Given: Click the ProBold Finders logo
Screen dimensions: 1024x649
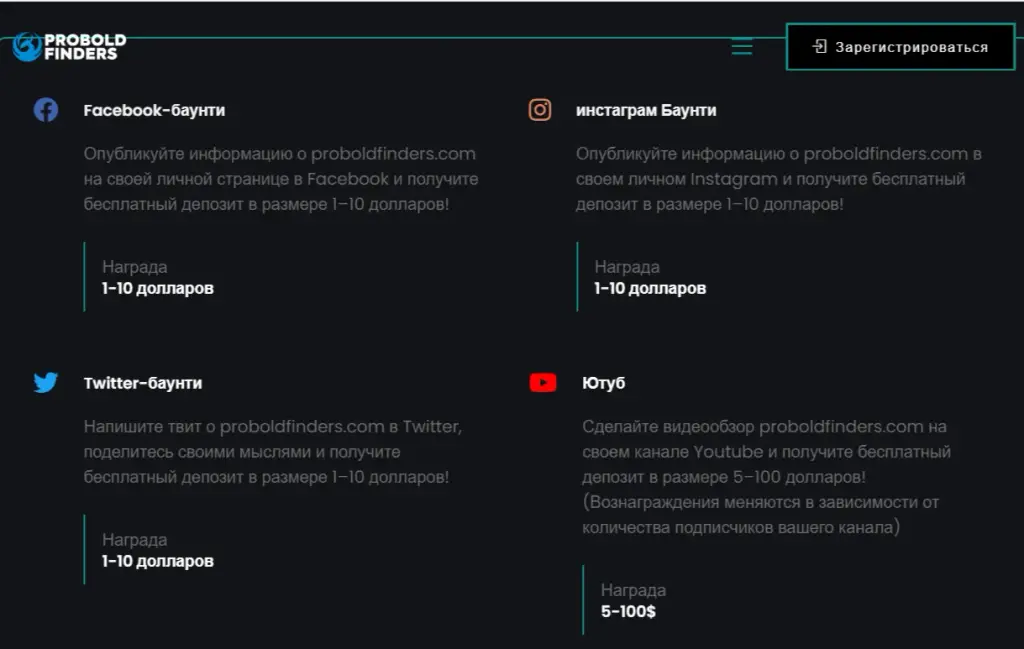Looking at the screenshot, I should tap(69, 47).
